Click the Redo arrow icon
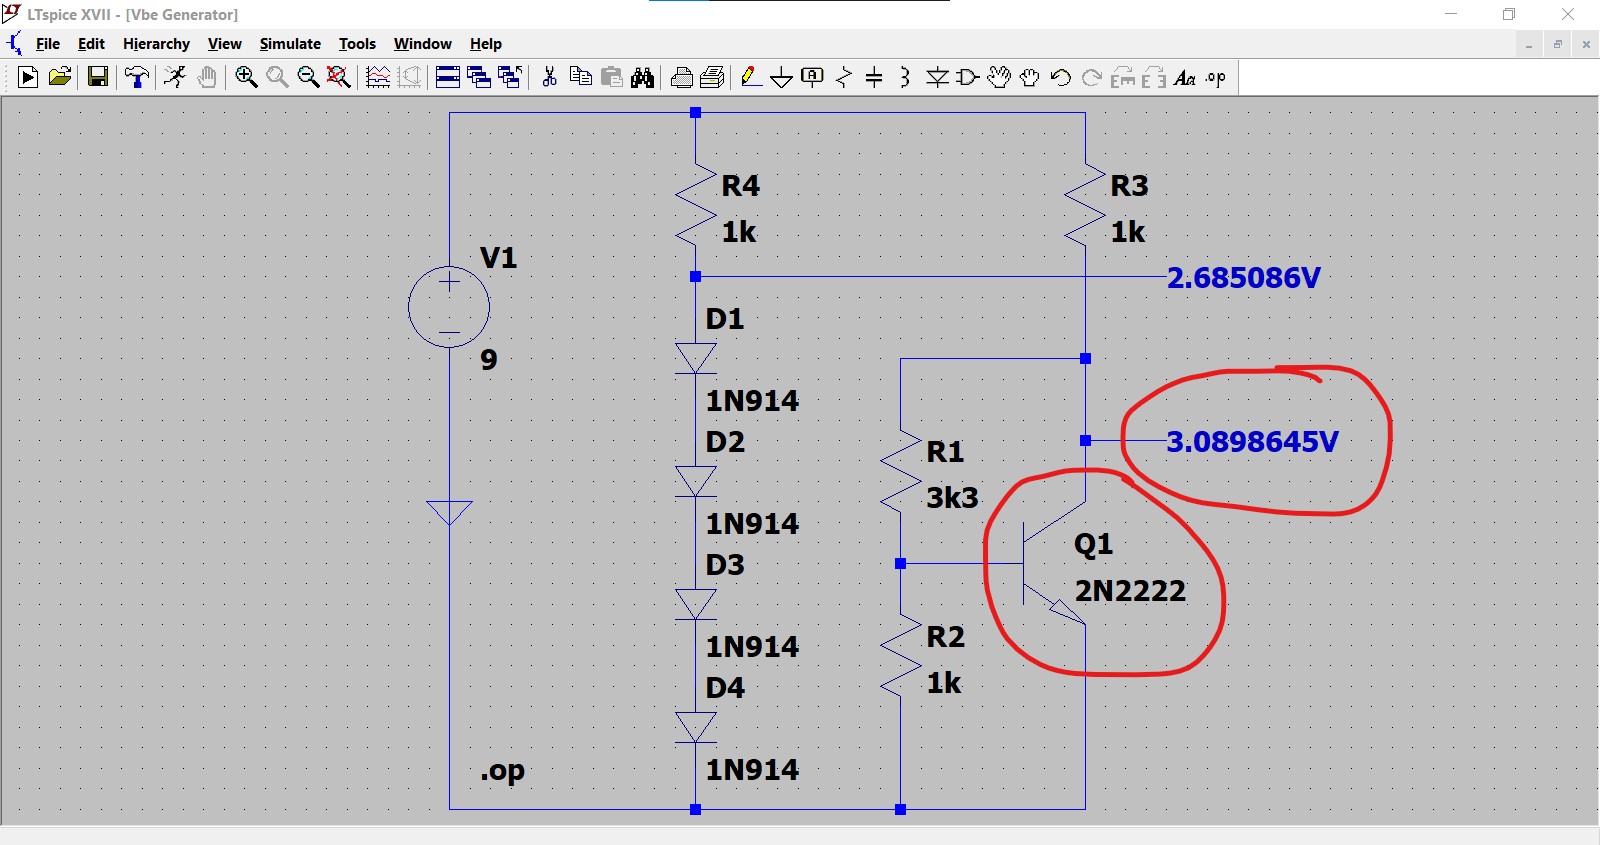 point(1092,77)
